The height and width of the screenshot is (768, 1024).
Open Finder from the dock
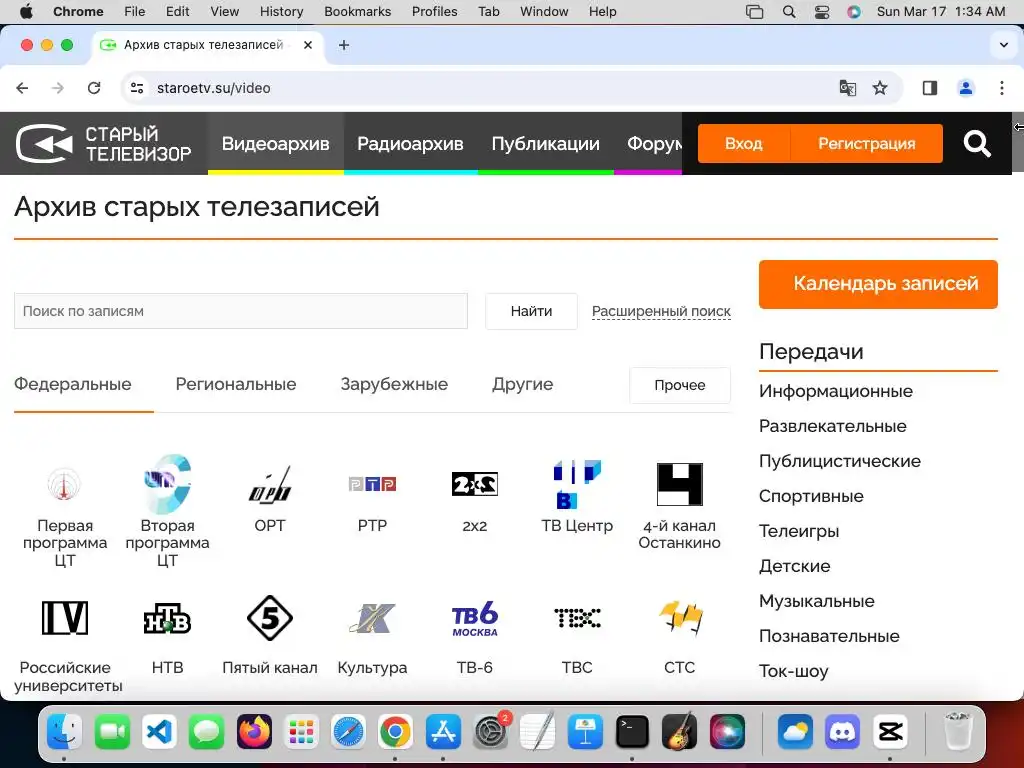click(64, 731)
